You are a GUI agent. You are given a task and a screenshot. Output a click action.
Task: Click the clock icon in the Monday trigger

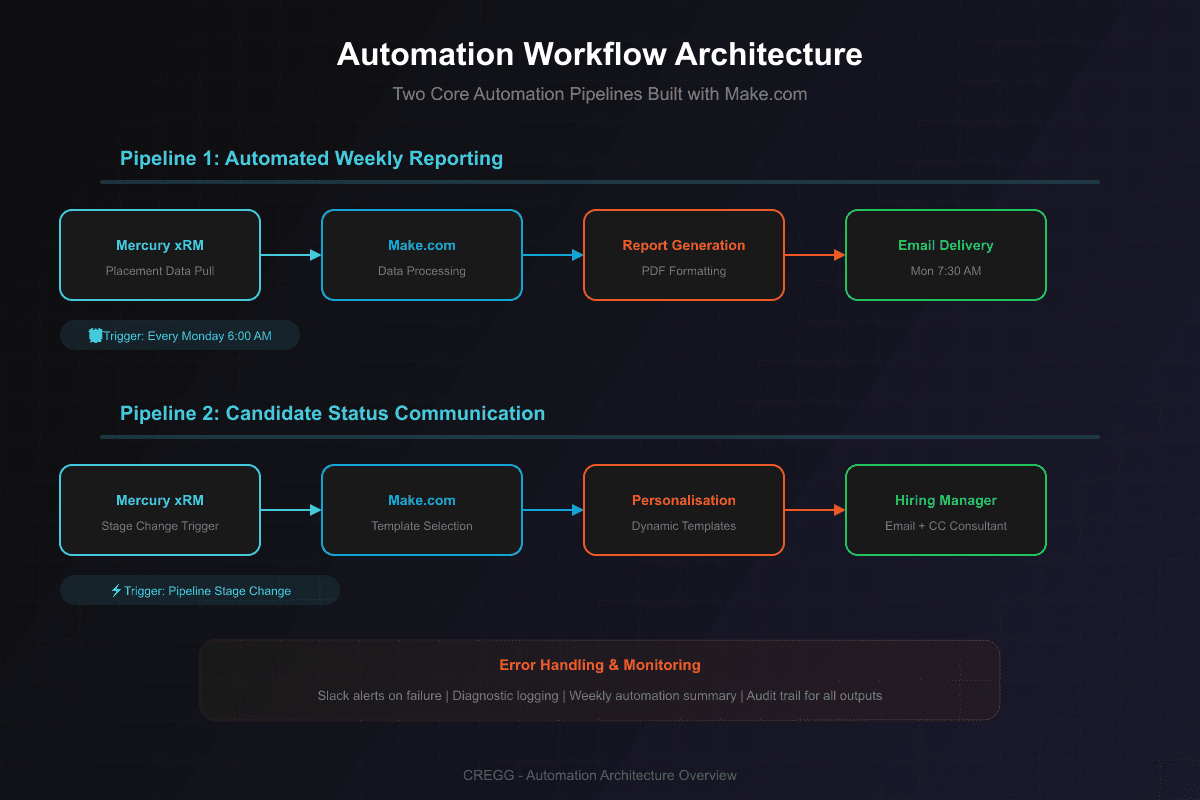point(95,336)
